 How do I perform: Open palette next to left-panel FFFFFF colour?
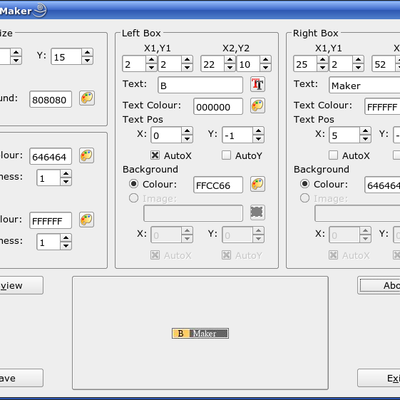click(x=87, y=220)
